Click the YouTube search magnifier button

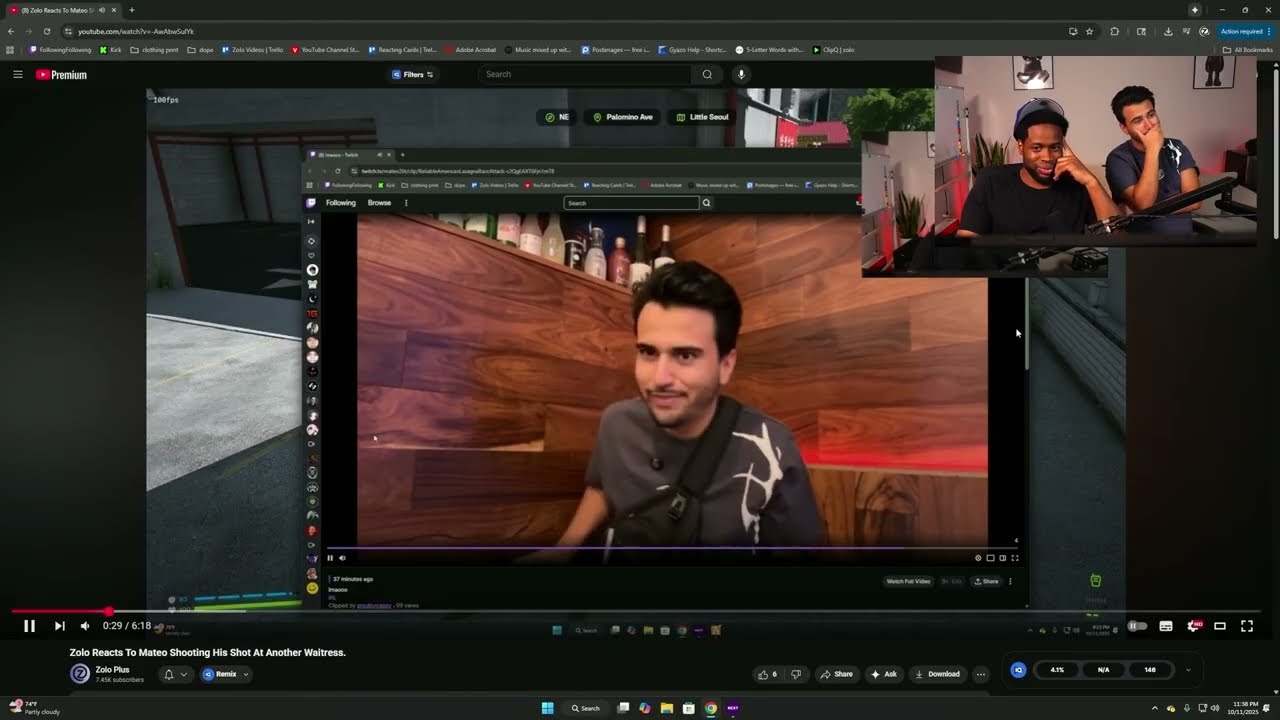707,74
